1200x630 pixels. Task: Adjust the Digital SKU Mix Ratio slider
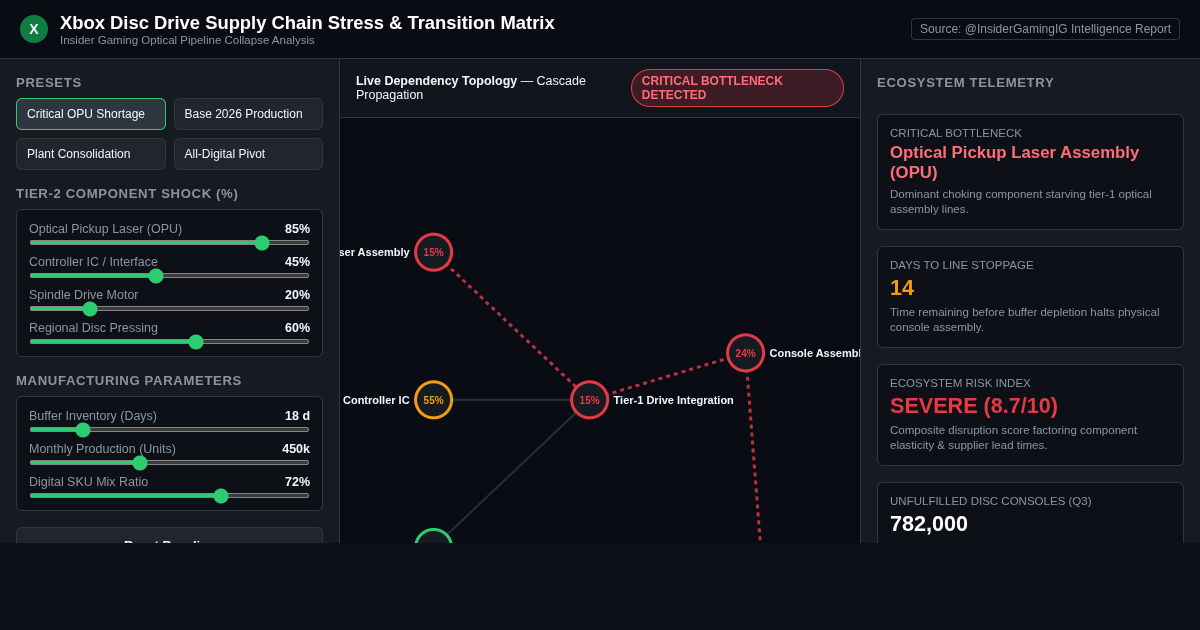point(169,495)
